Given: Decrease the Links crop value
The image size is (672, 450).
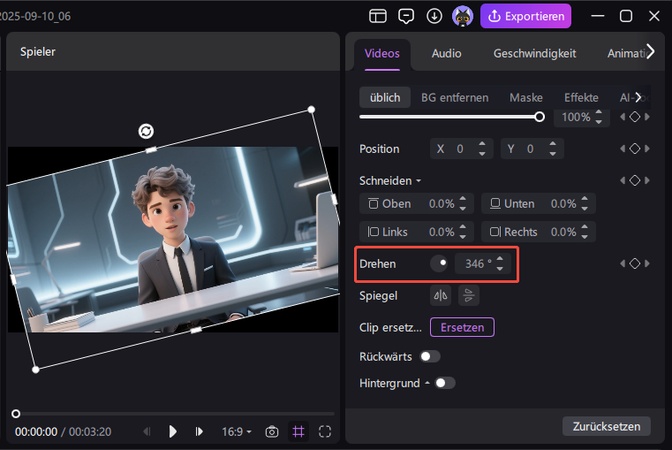Looking at the screenshot, I should tap(463, 237).
